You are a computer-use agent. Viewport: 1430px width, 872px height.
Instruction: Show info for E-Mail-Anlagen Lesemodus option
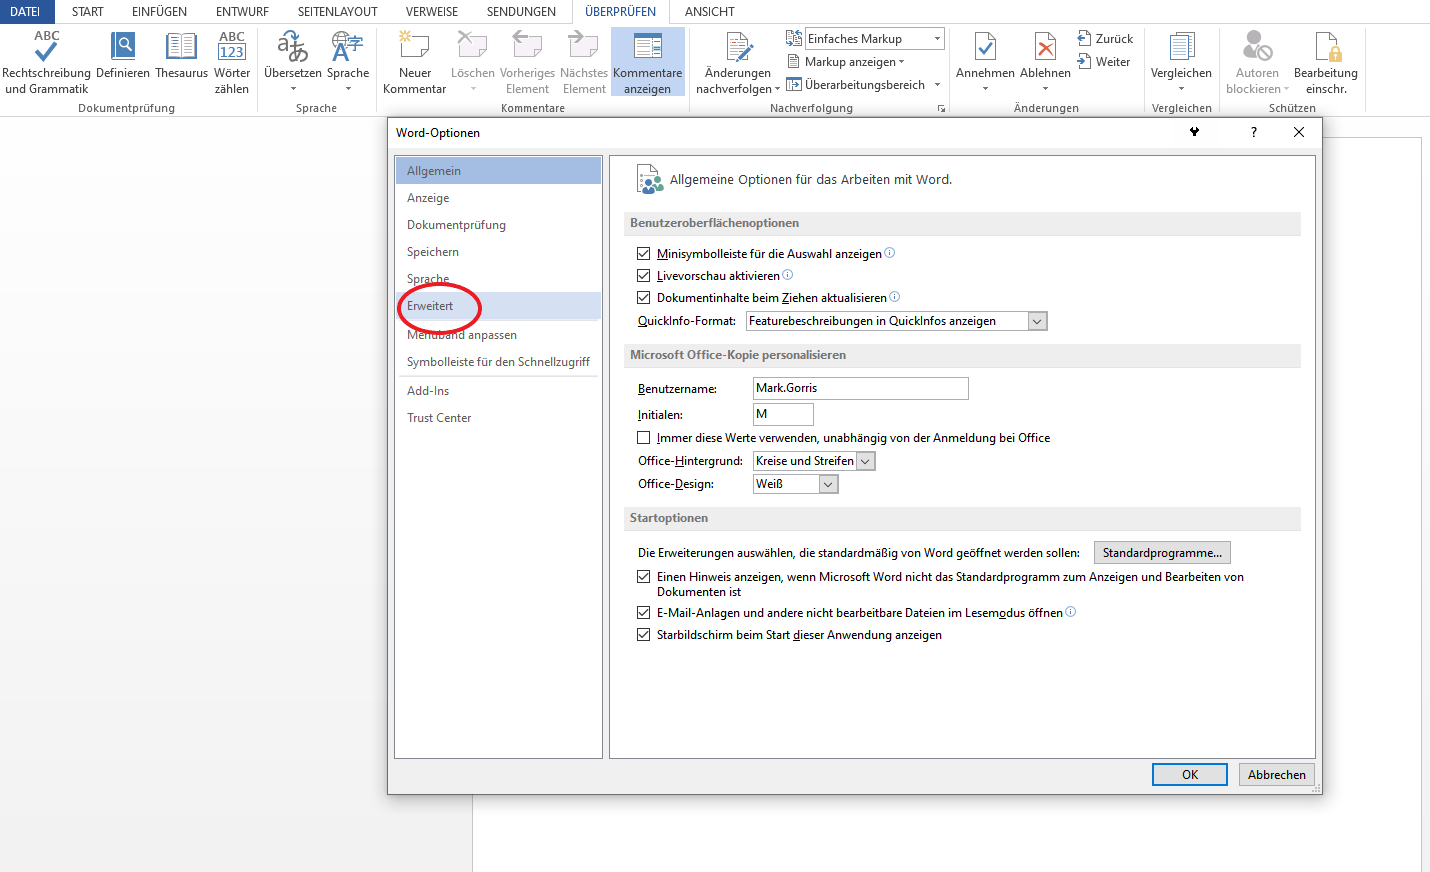1070,612
